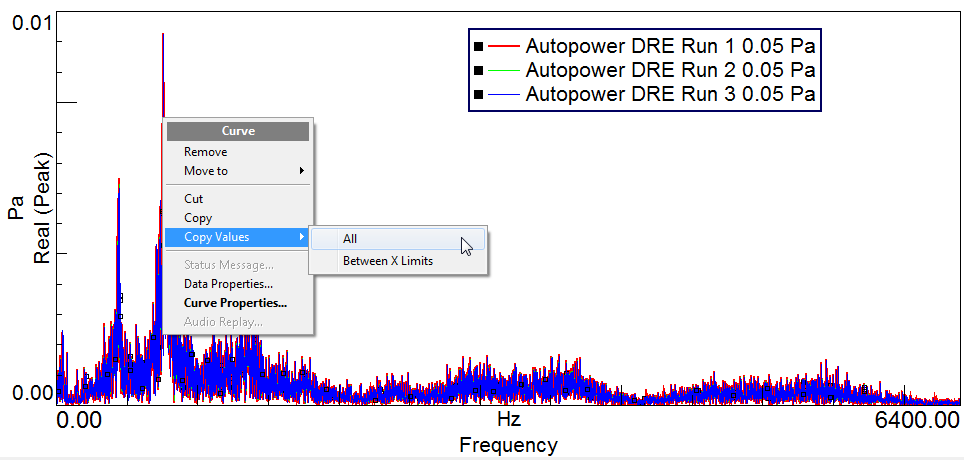
Task: Click the 0.01 y-axis upper limit
Action: coord(31,23)
